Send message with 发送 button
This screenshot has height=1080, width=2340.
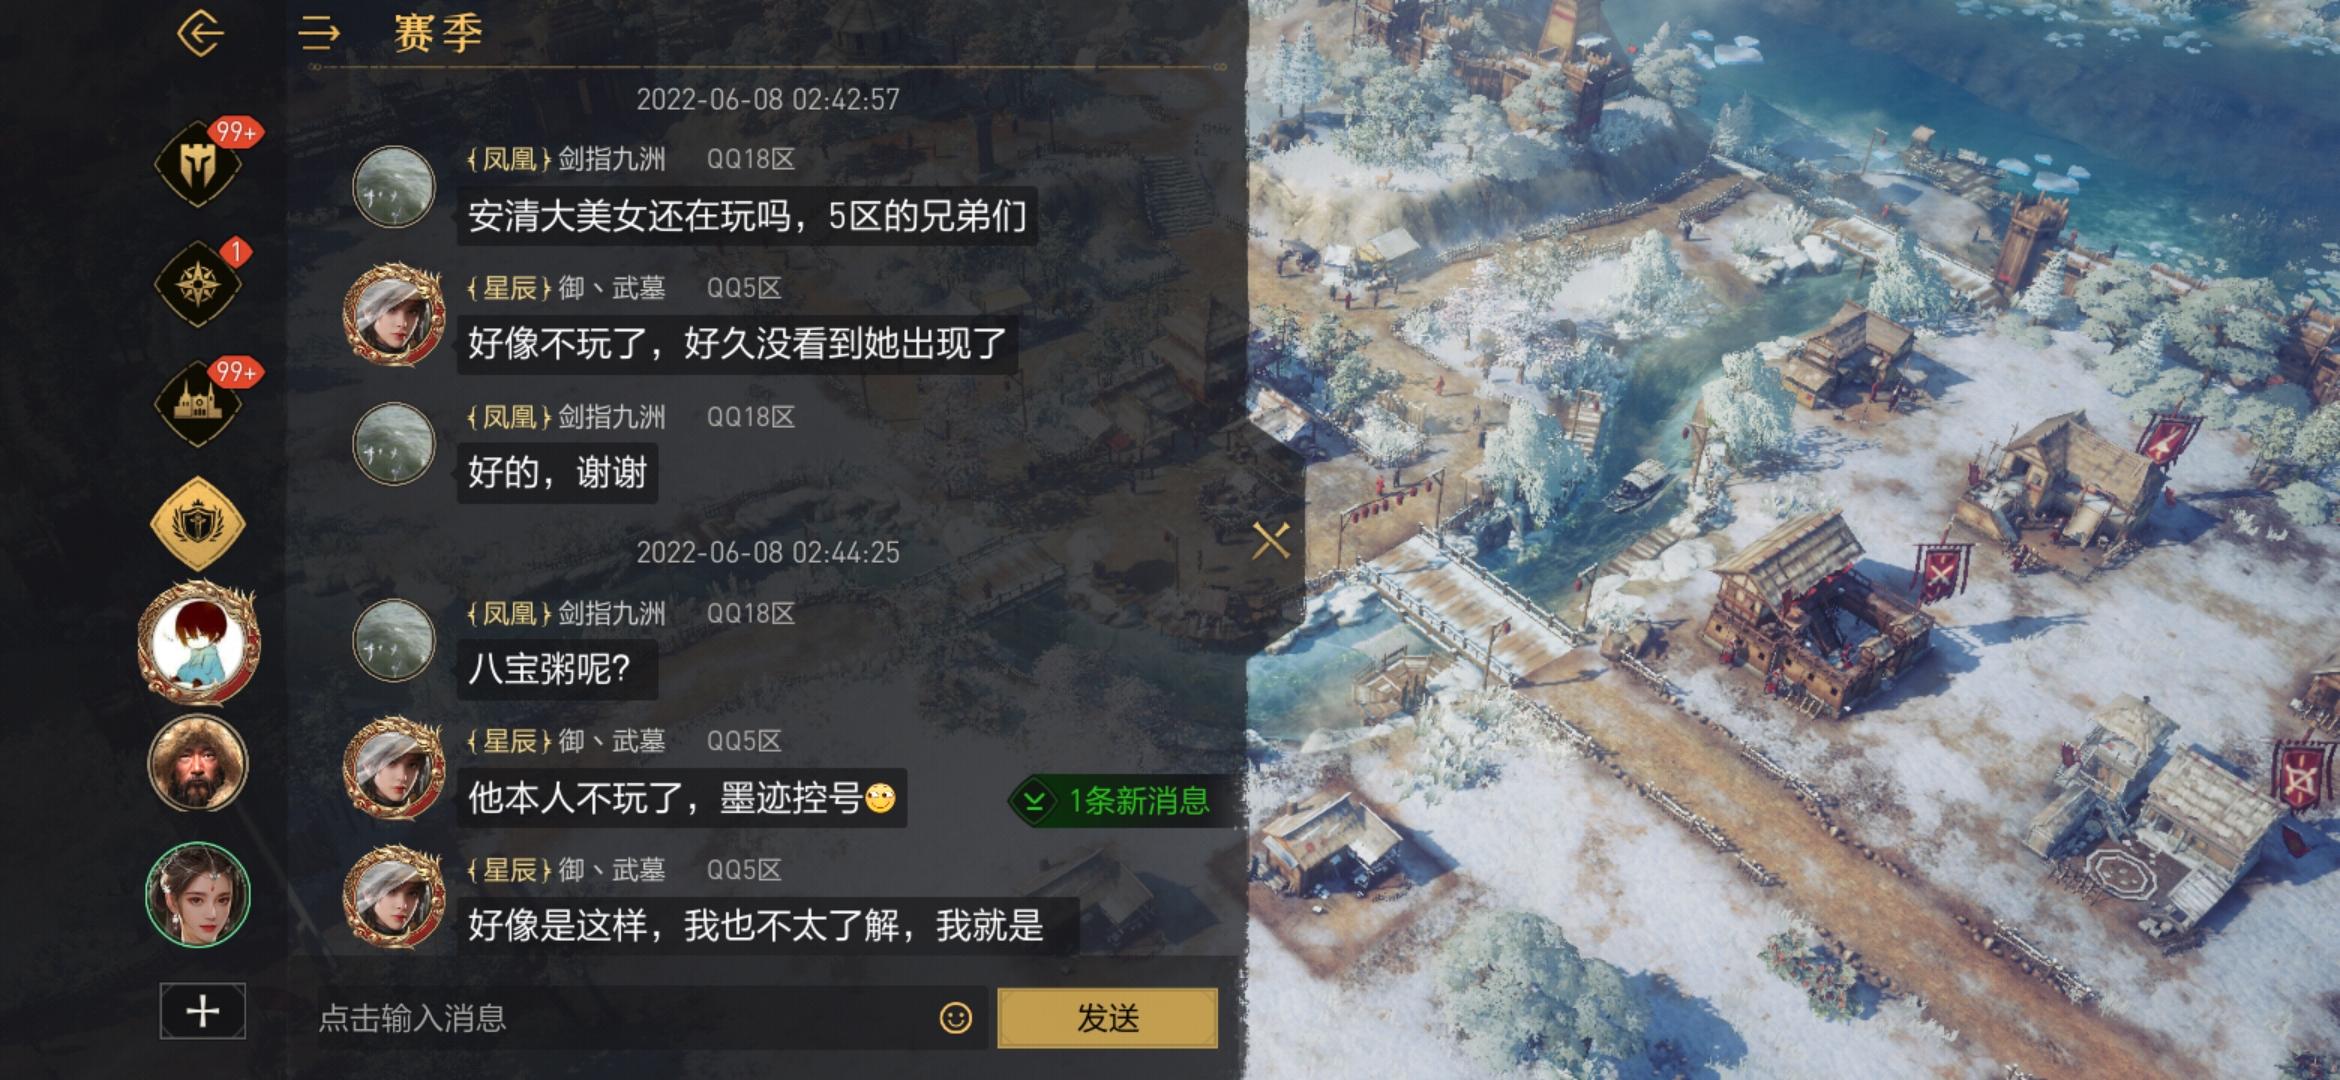pos(1108,1018)
